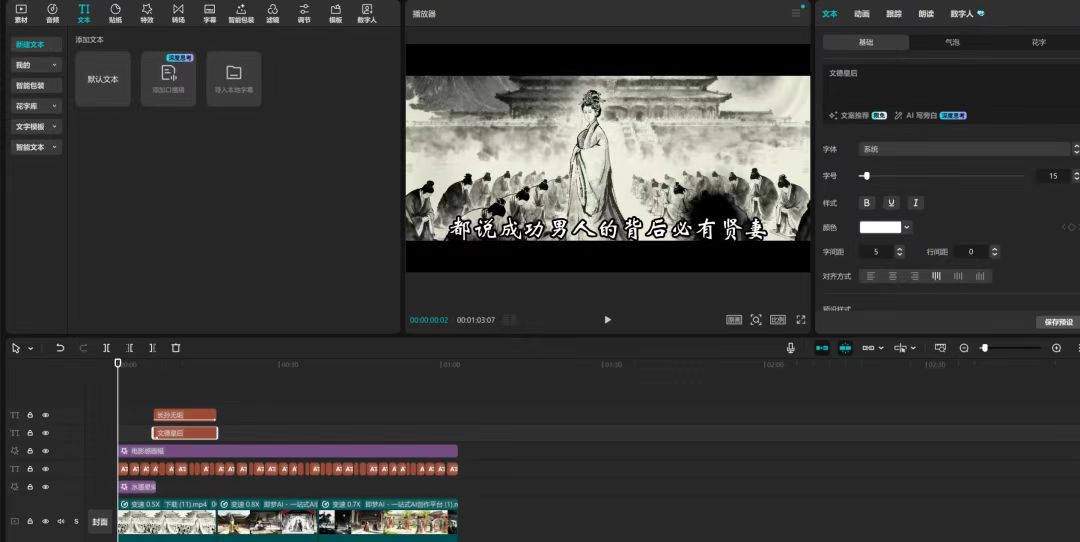The height and width of the screenshot is (542, 1080).
Task: Toggle underline text style U
Action: [x=891, y=203]
